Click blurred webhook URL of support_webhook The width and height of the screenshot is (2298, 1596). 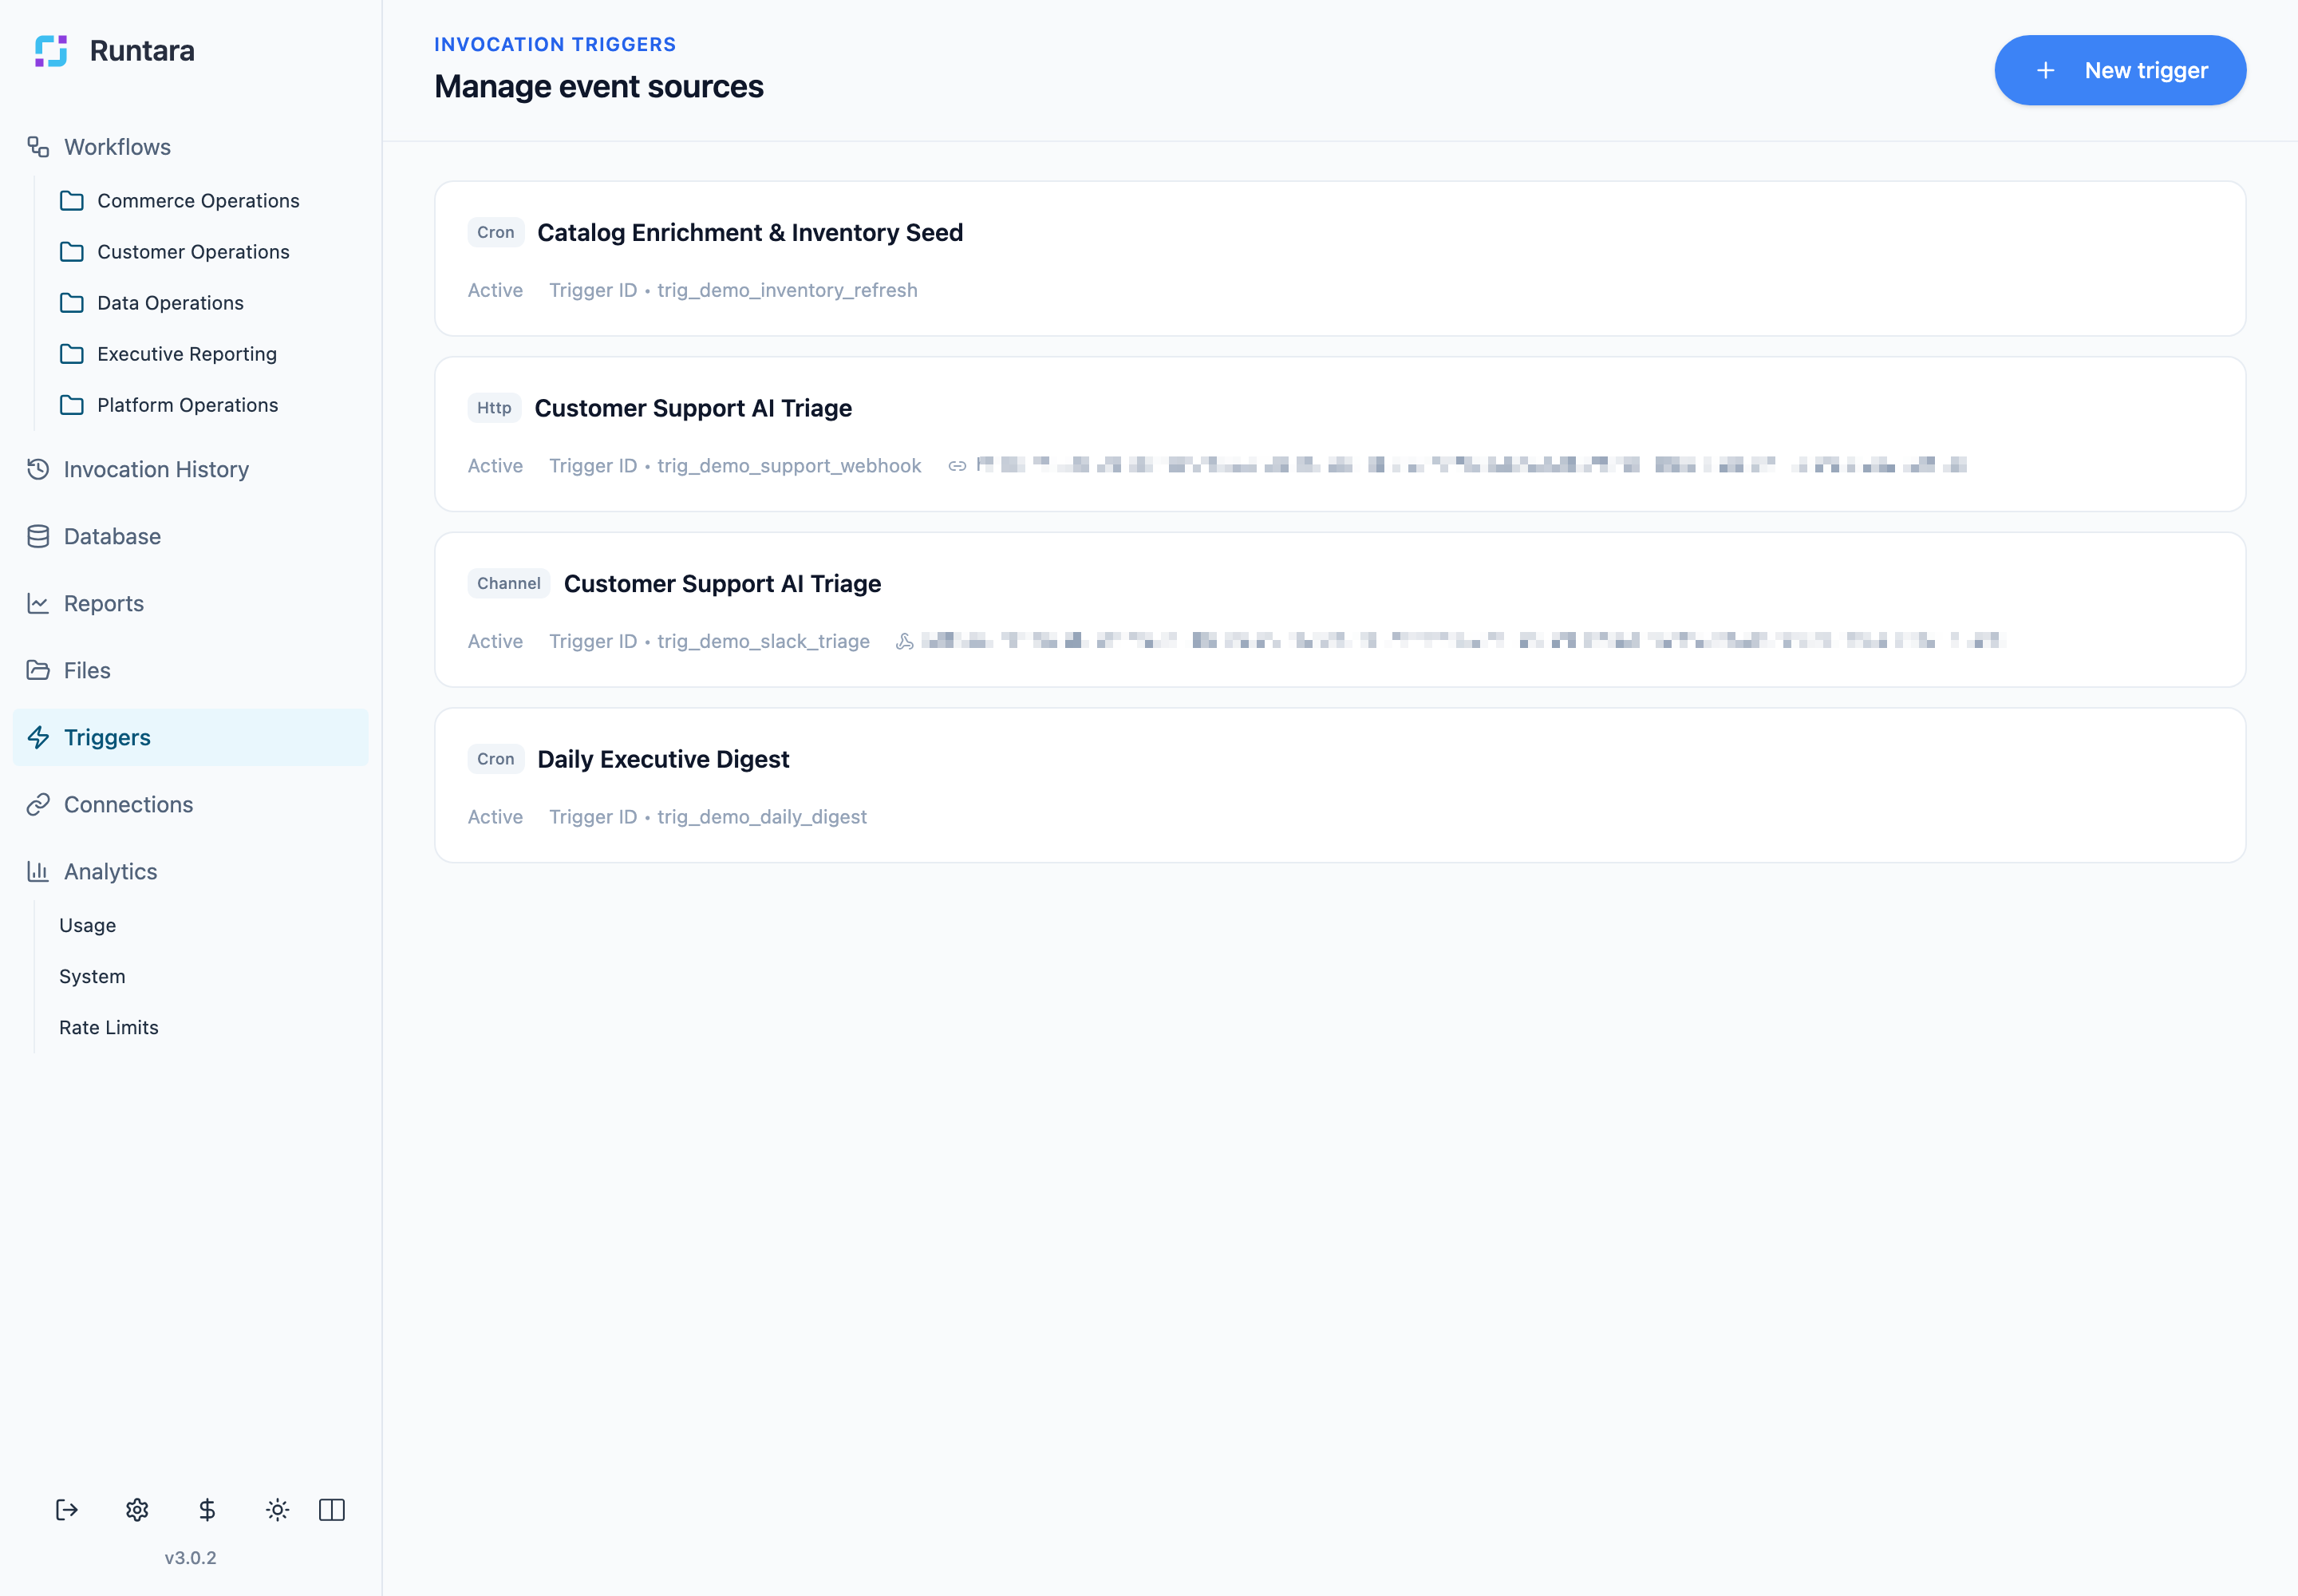pyautogui.click(x=1472, y=465)
